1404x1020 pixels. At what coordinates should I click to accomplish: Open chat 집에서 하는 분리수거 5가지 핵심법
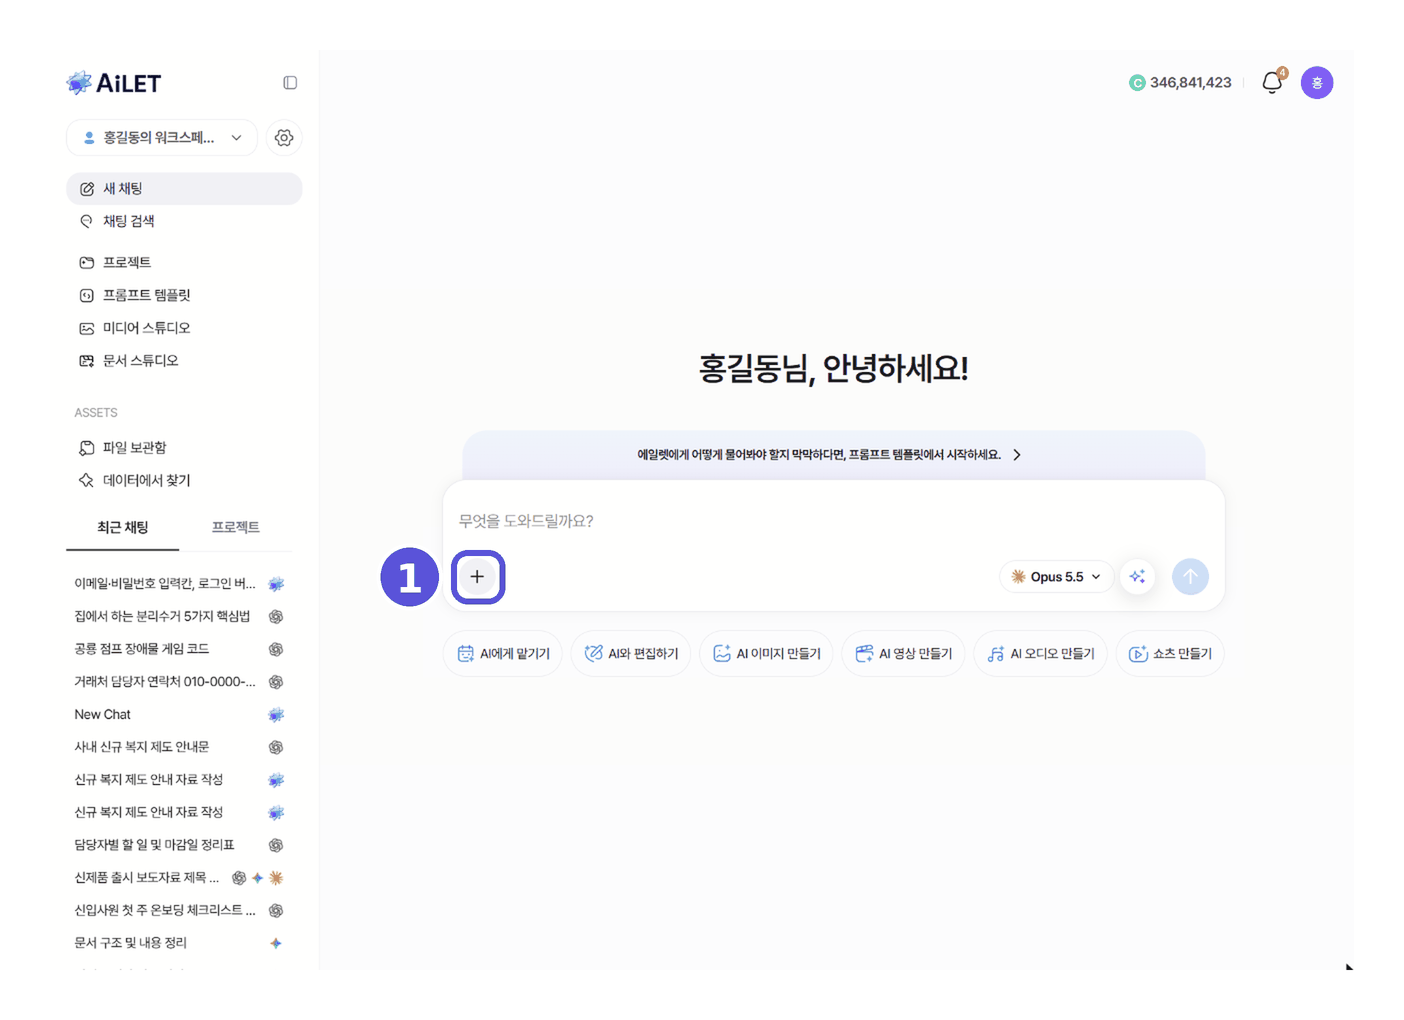[x=162, y=616]
